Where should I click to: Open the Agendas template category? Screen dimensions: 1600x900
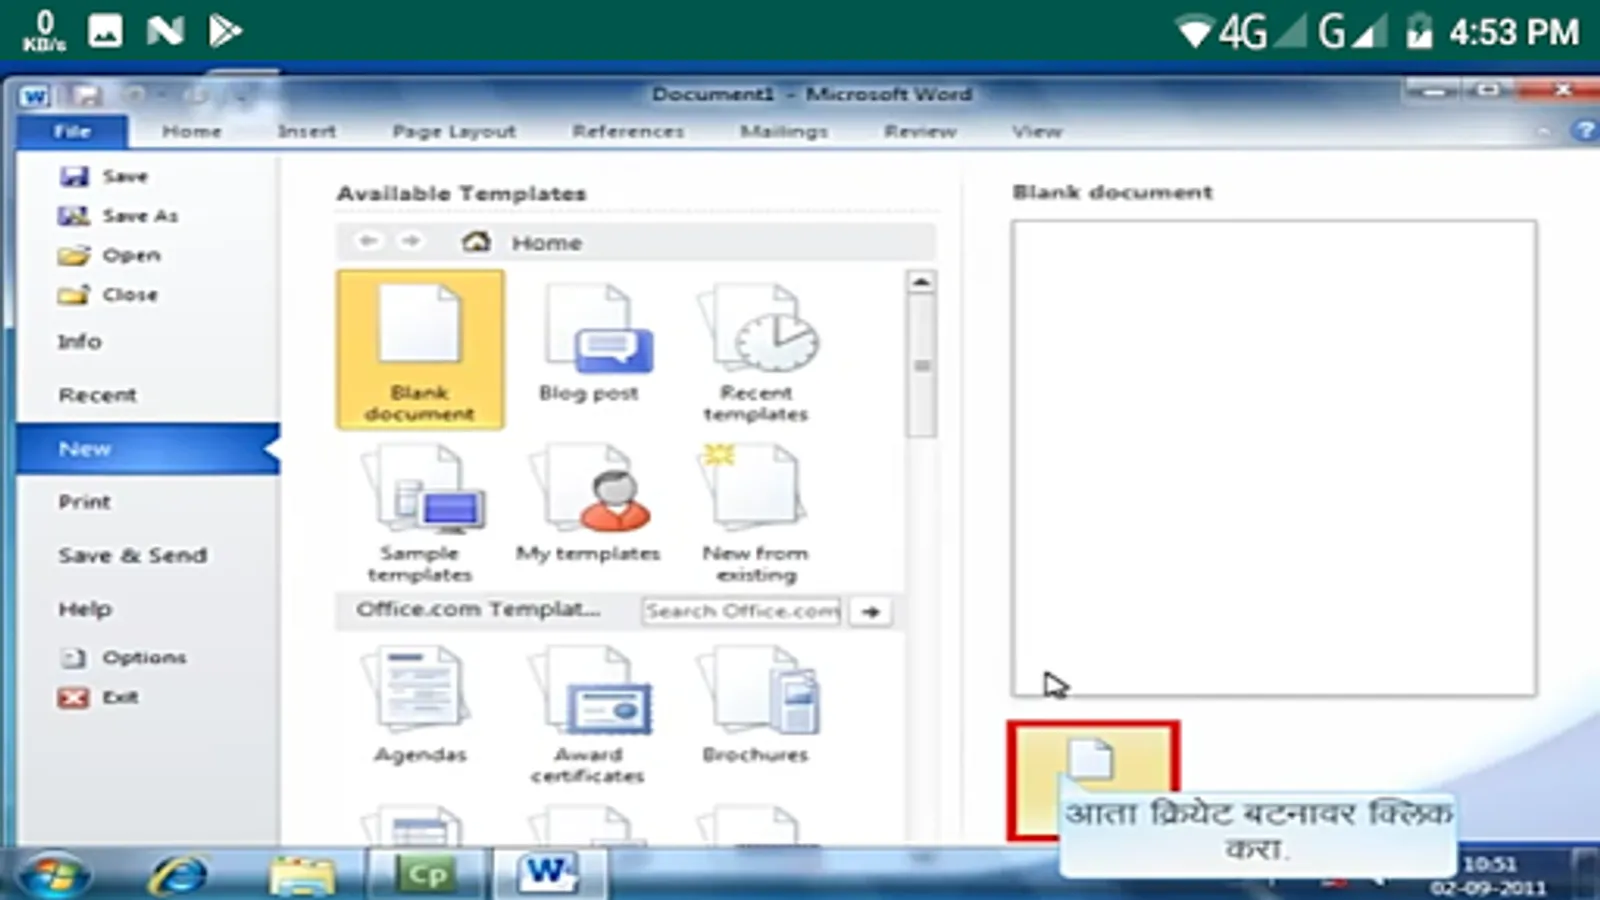pos(420,705)
